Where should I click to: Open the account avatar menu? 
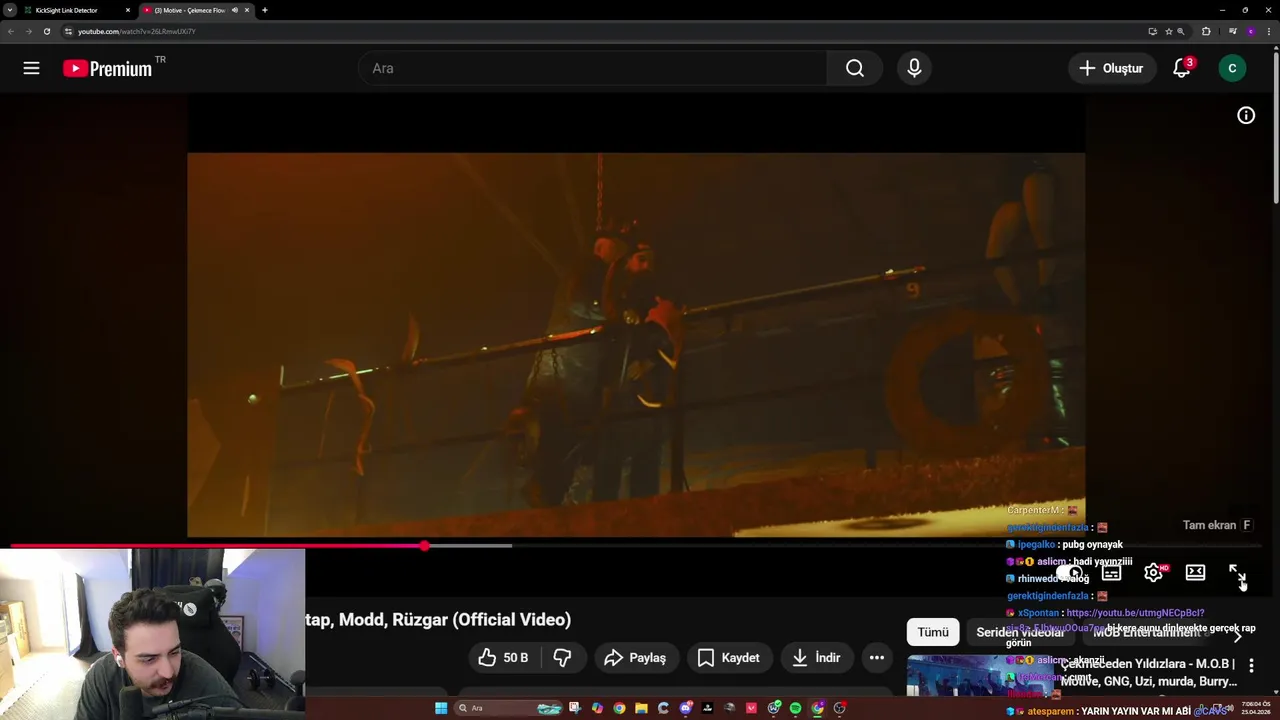1232,68
